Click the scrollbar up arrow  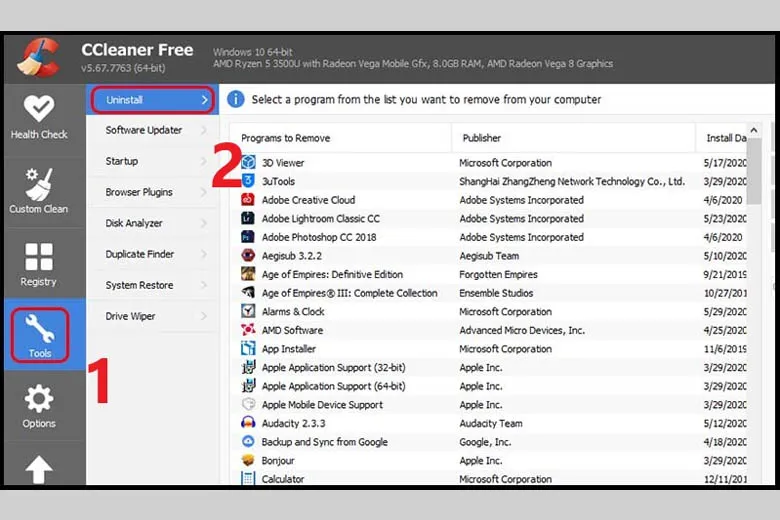coord(754,130)
